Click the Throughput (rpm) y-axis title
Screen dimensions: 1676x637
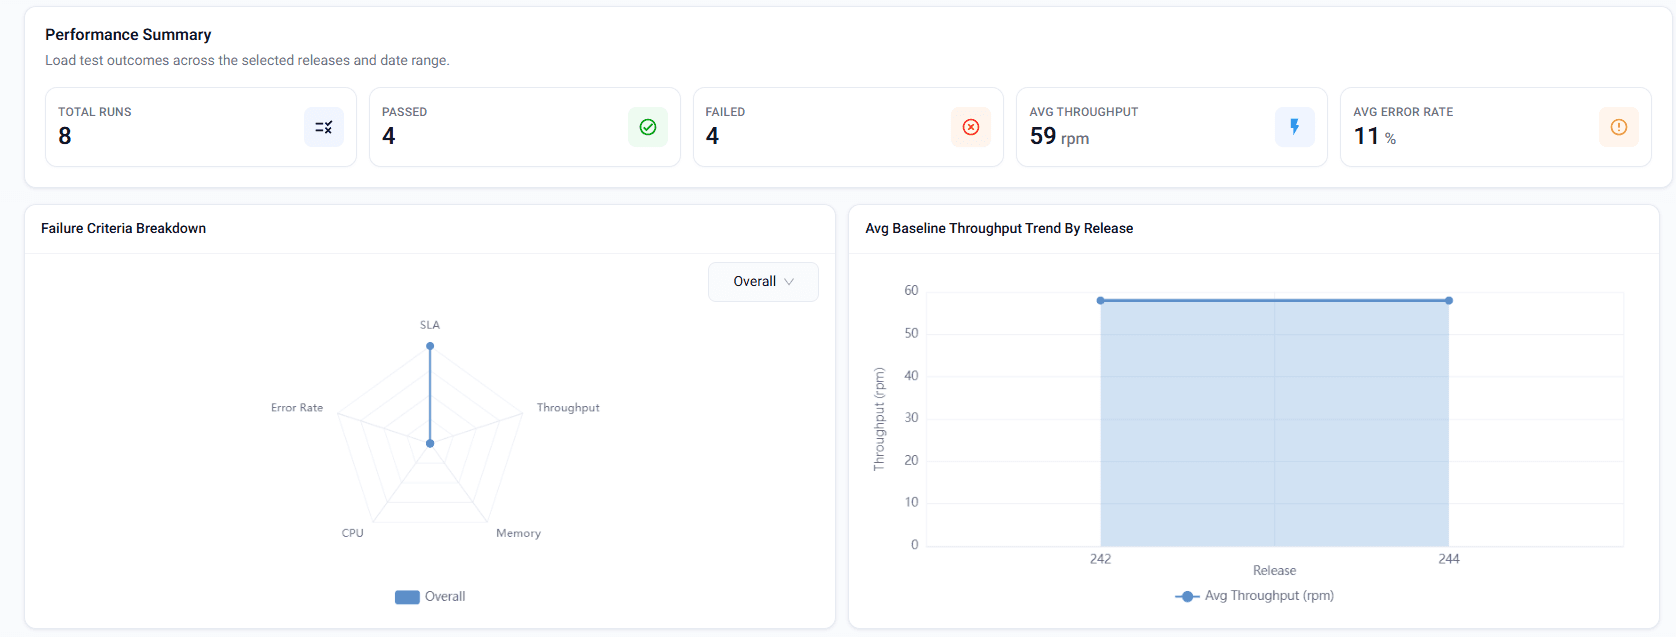tap(879, 419)
